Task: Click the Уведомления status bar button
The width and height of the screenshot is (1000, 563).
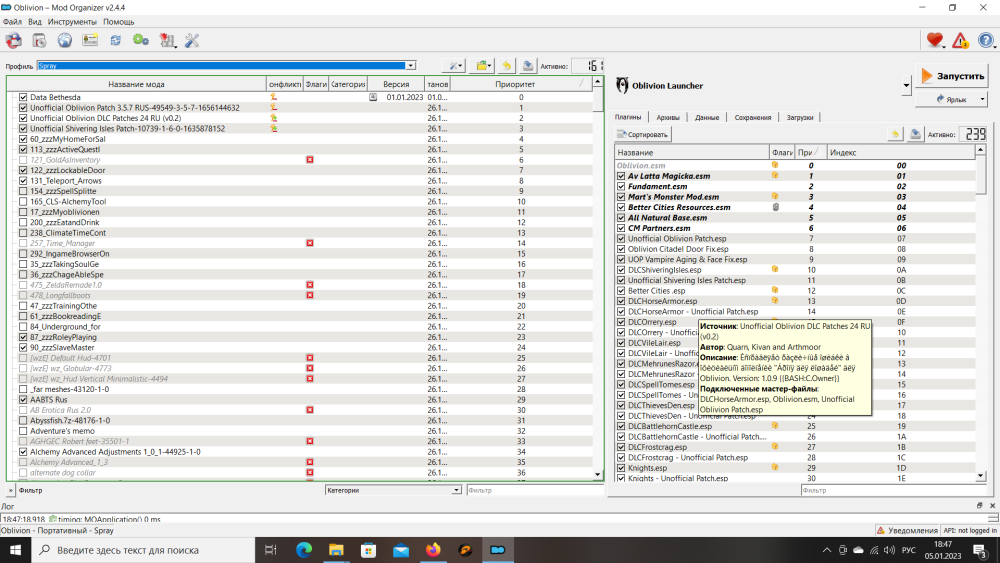Action: tap(906, 530)
